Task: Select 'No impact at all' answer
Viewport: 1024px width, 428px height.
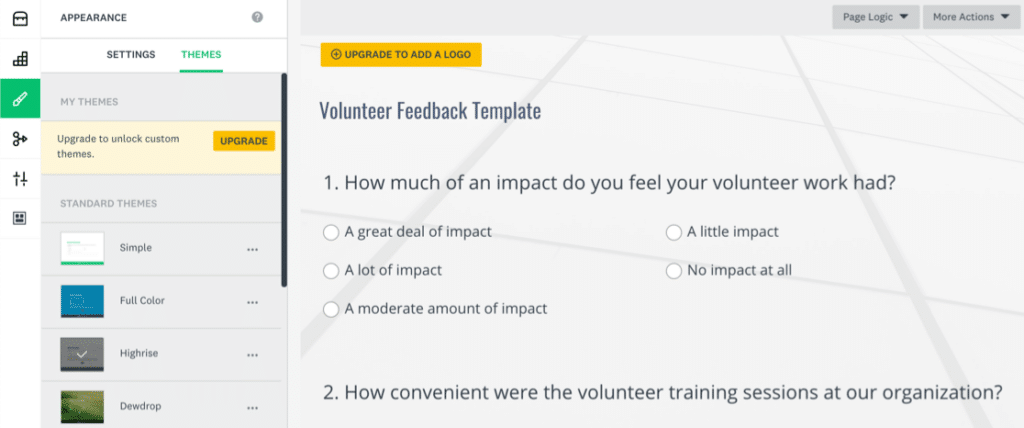Action: [674, 270]
